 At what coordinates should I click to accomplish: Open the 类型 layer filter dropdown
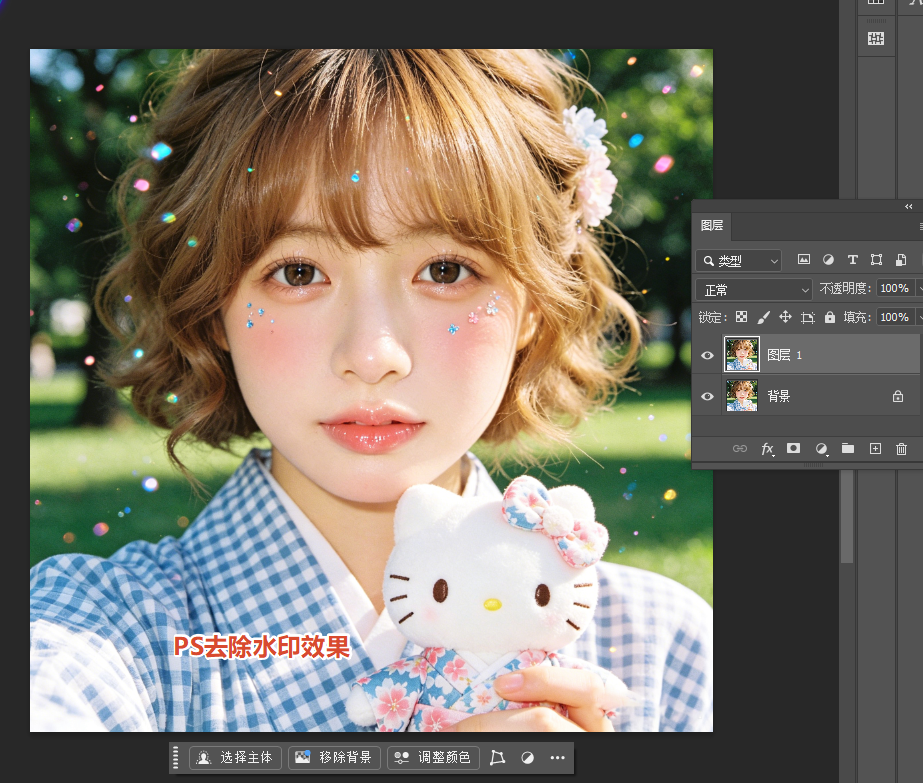(x=739, y=260)
